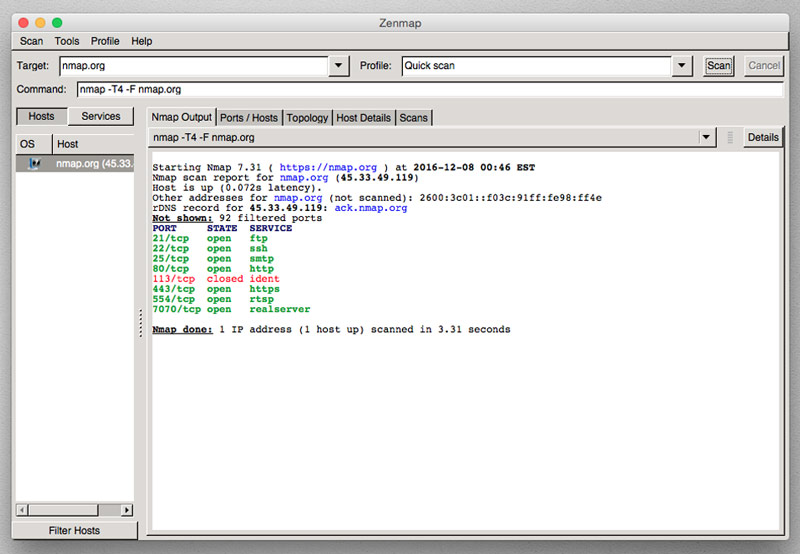Click the Host column header
The width and height of the screenshot is (800, 554).
[x=93, y=144]
